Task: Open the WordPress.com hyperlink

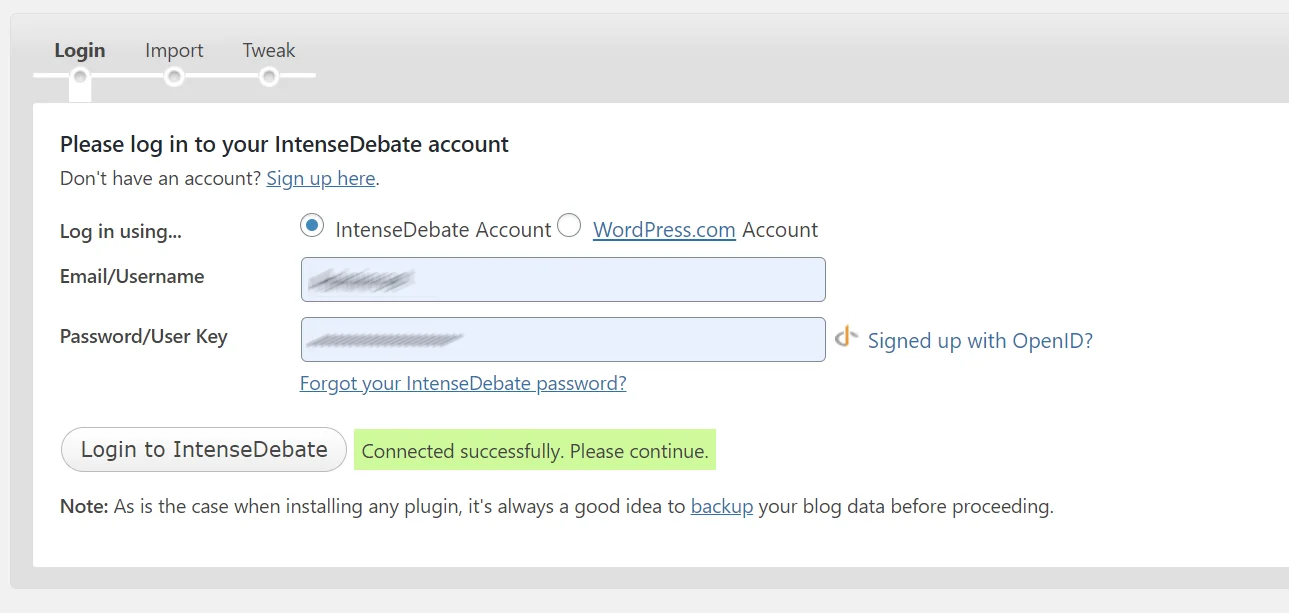Action: (x=664, y=230)
